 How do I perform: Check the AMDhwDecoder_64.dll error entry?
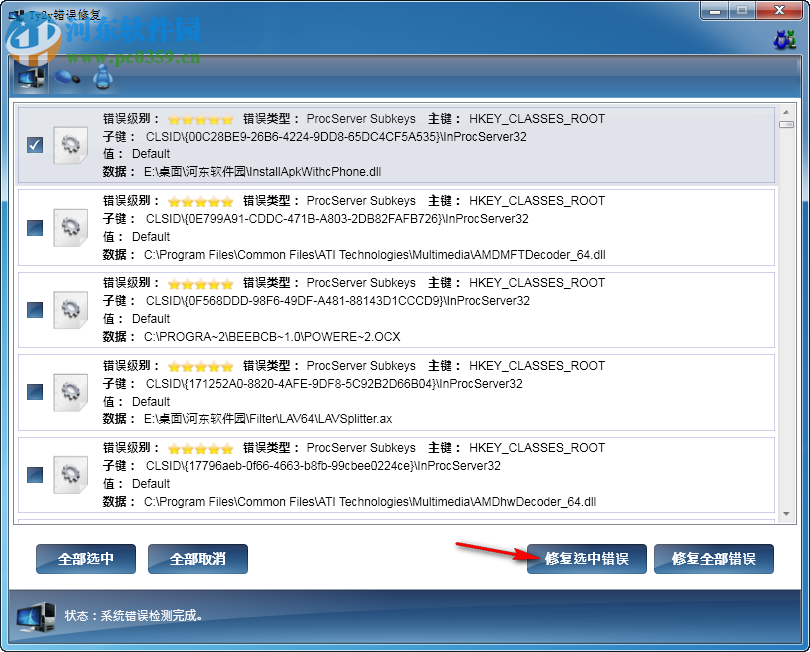coord(34,474)
